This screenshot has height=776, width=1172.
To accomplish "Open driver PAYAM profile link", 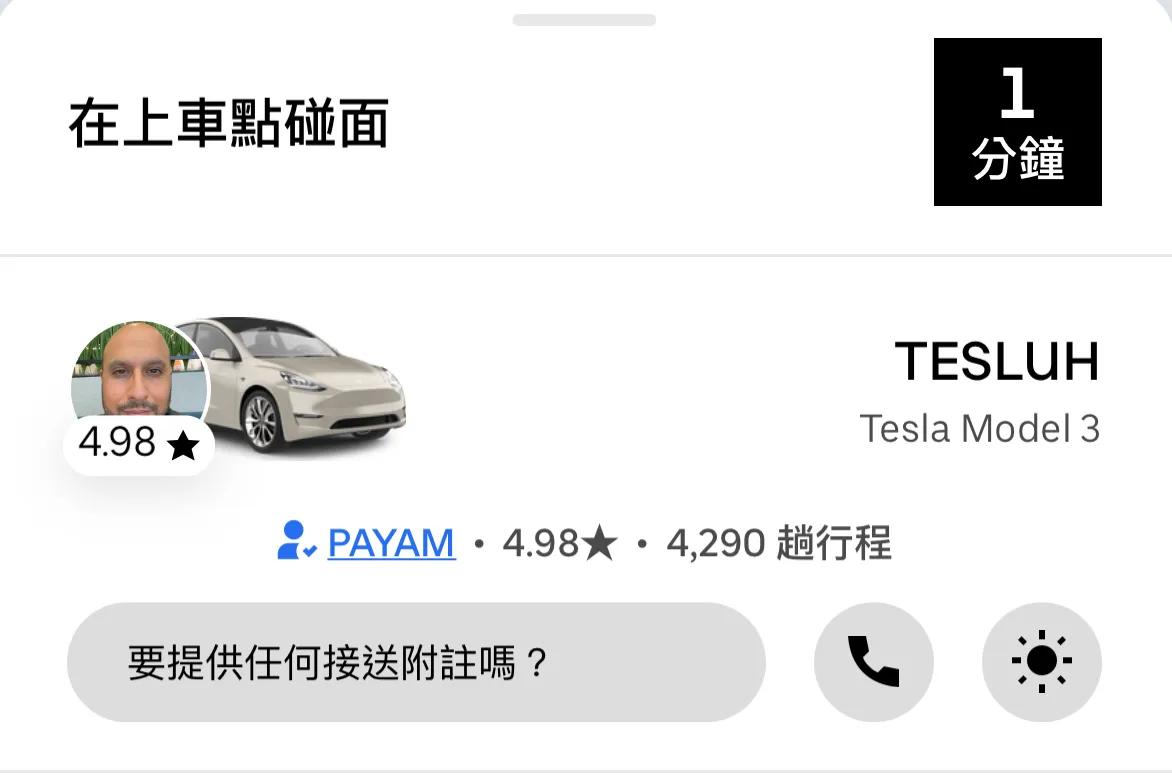I will (391, 543).
